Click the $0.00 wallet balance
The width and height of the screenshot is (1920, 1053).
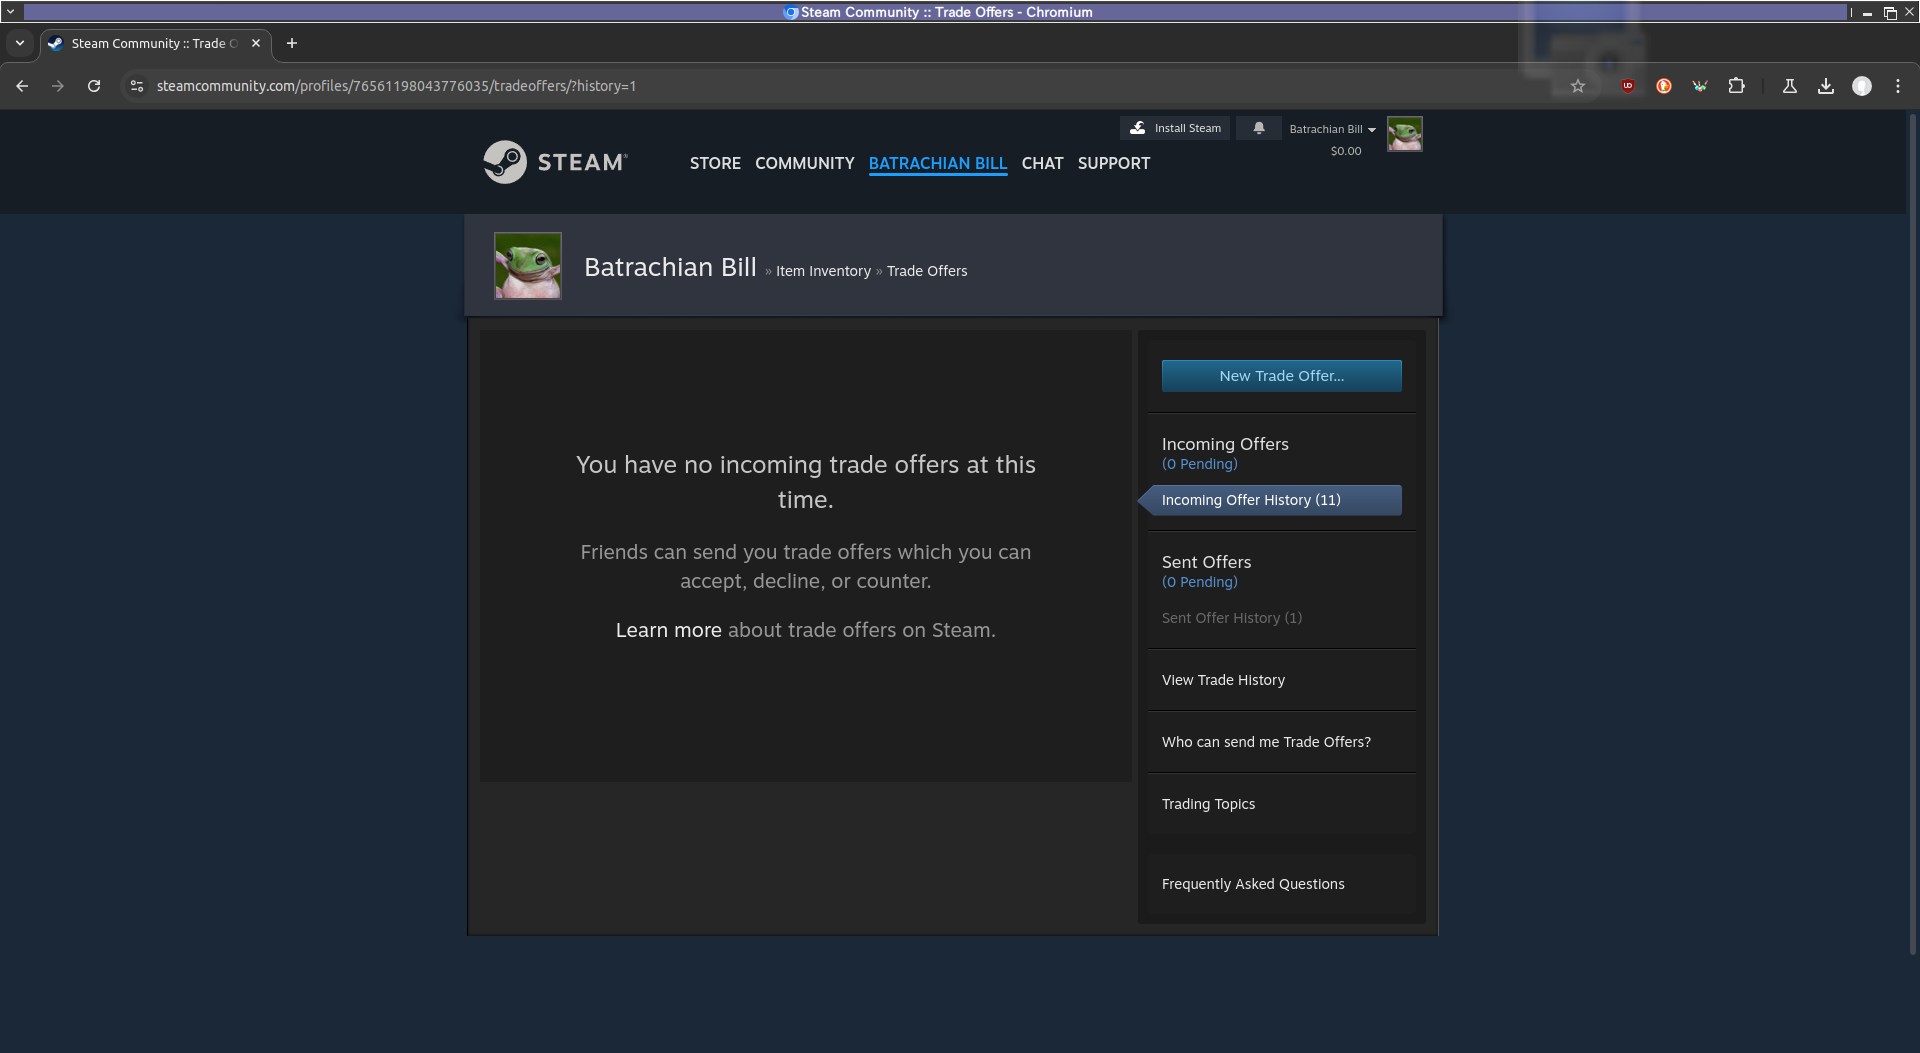(1345, 151)
